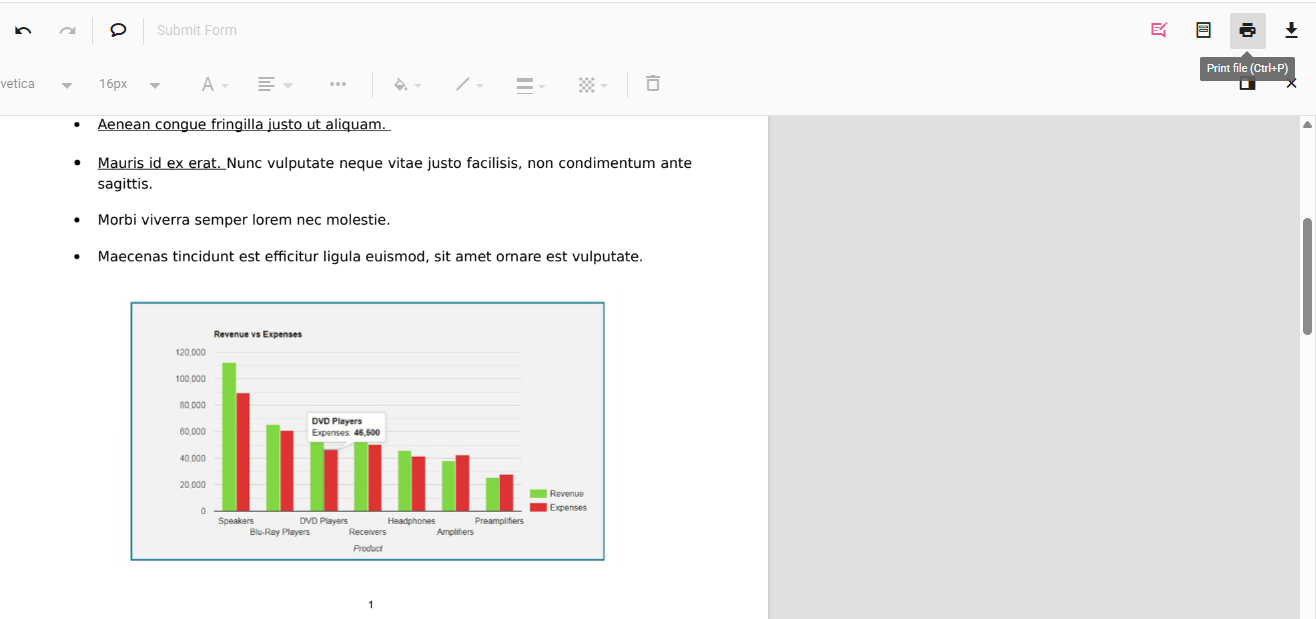Click the redo arrow icon
This screenshot has height=619, width=1316.
[67, 30]
